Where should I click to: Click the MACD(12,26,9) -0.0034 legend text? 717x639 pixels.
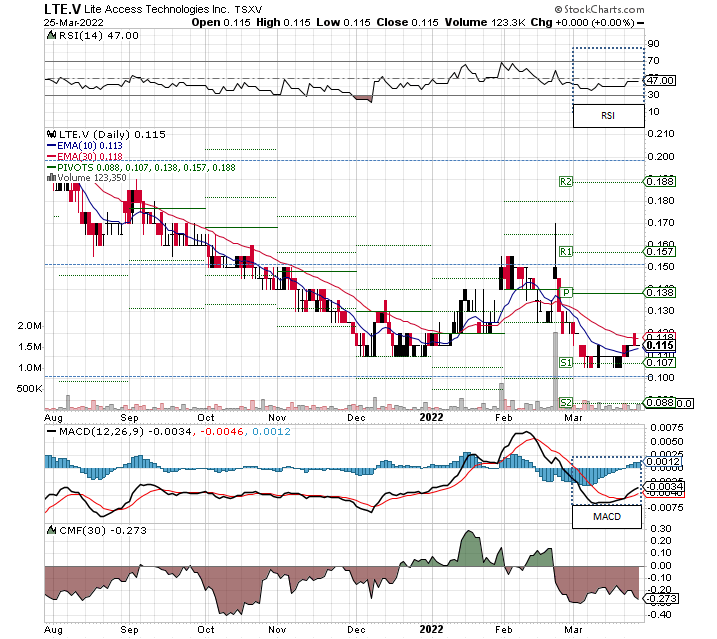[126, 431]
